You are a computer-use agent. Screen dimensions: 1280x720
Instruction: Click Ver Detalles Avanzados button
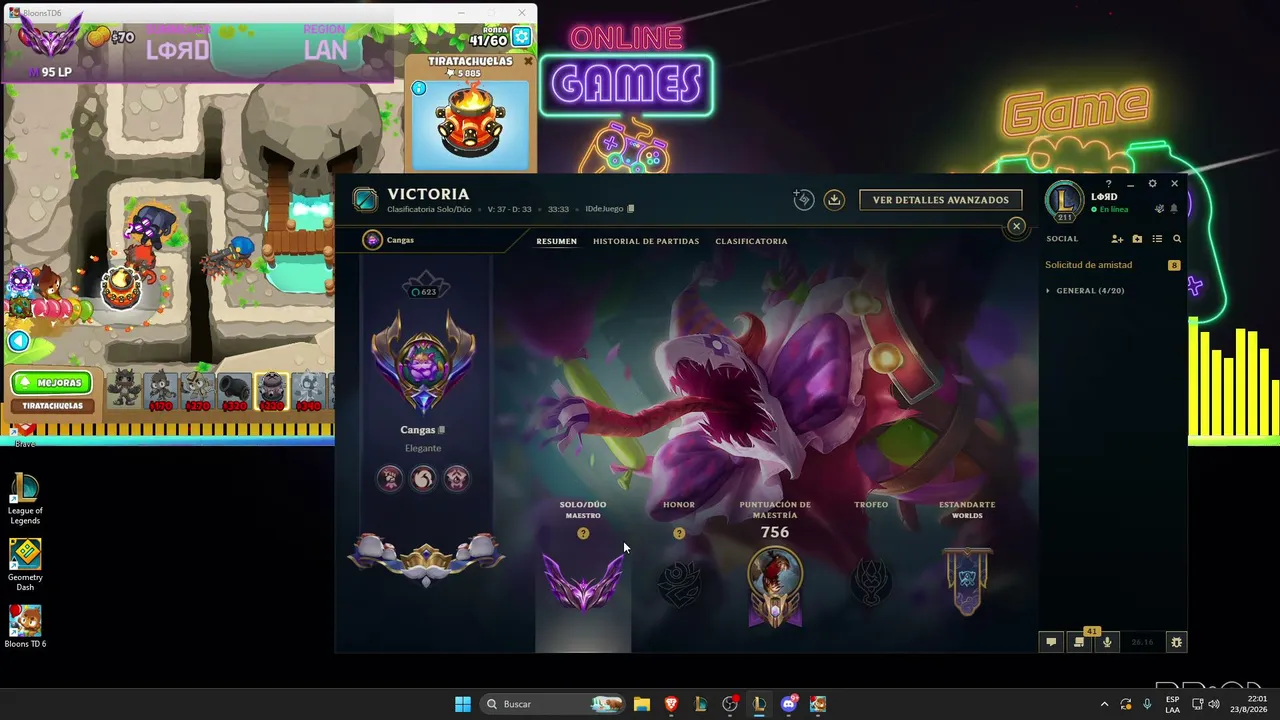click(940, 200)
